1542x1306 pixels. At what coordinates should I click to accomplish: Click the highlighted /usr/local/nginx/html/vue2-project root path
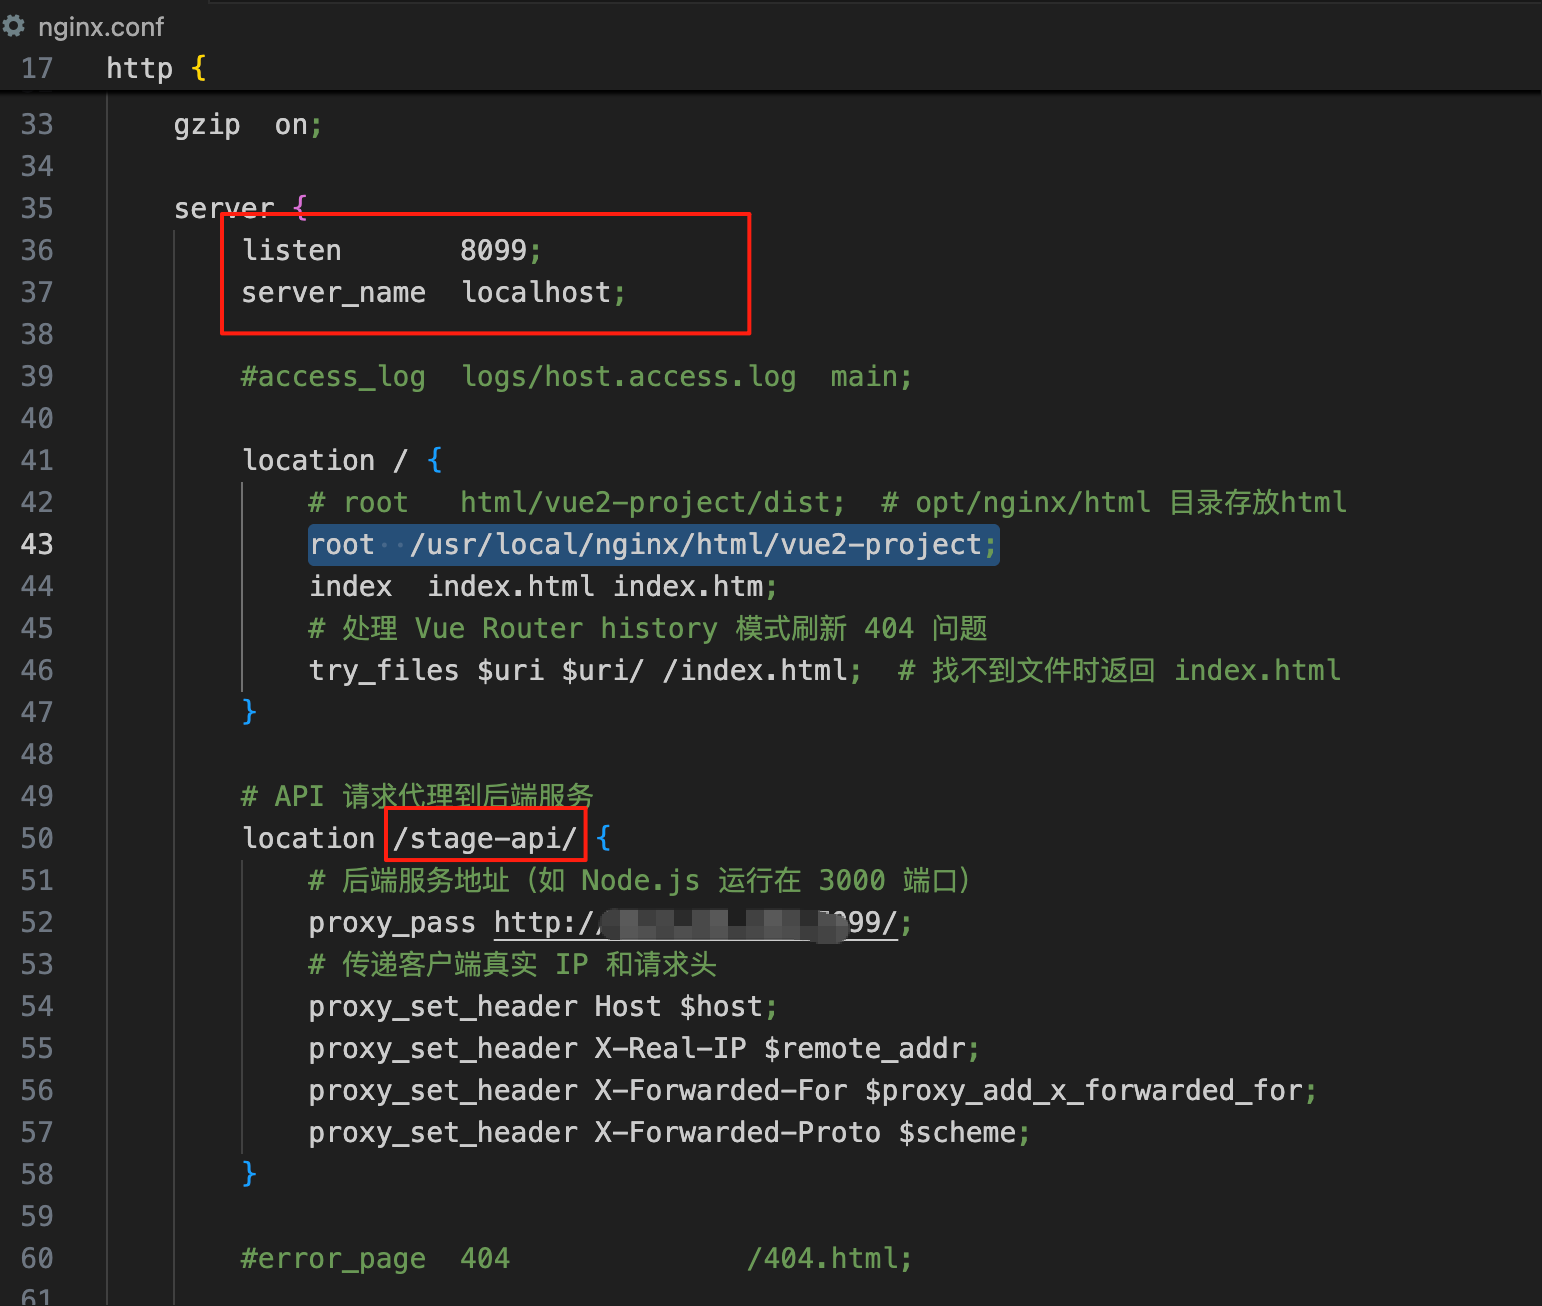pos(695,544)
